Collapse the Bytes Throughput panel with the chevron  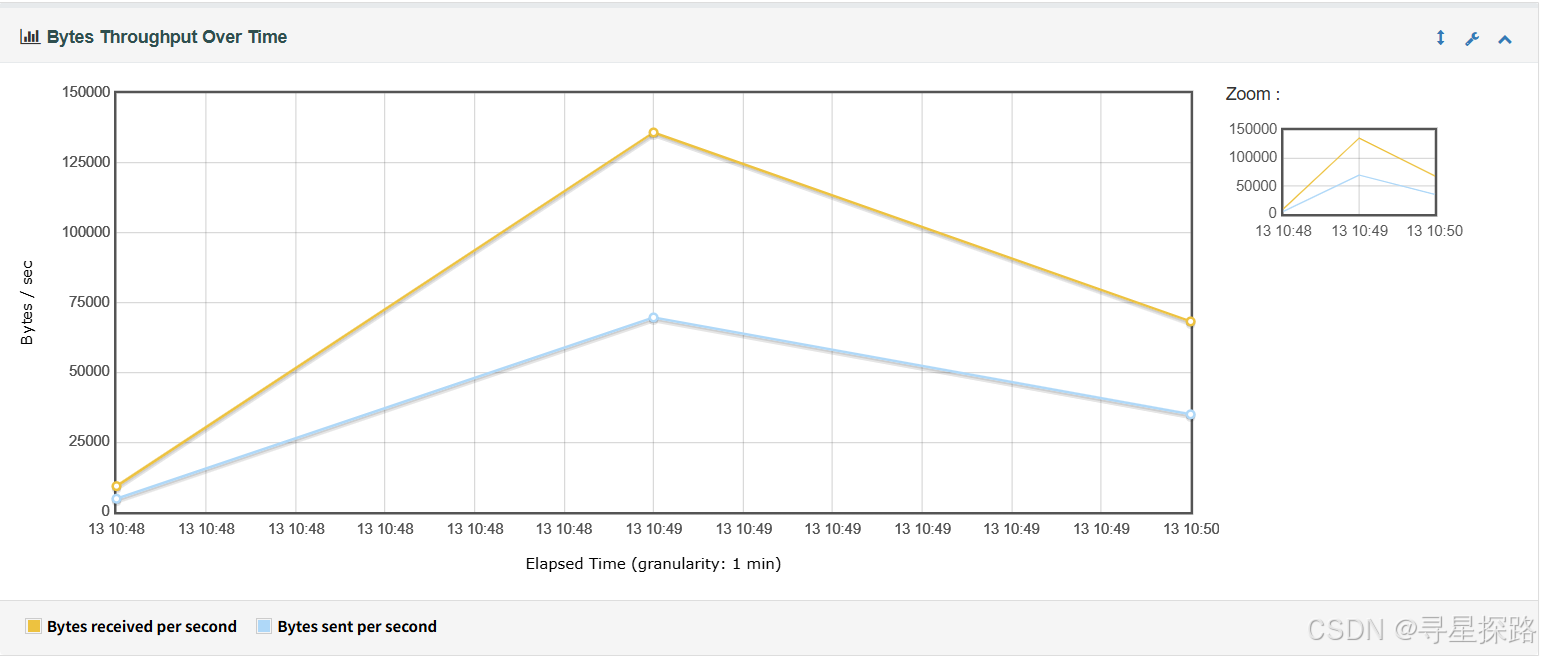tap(1504, 39)
